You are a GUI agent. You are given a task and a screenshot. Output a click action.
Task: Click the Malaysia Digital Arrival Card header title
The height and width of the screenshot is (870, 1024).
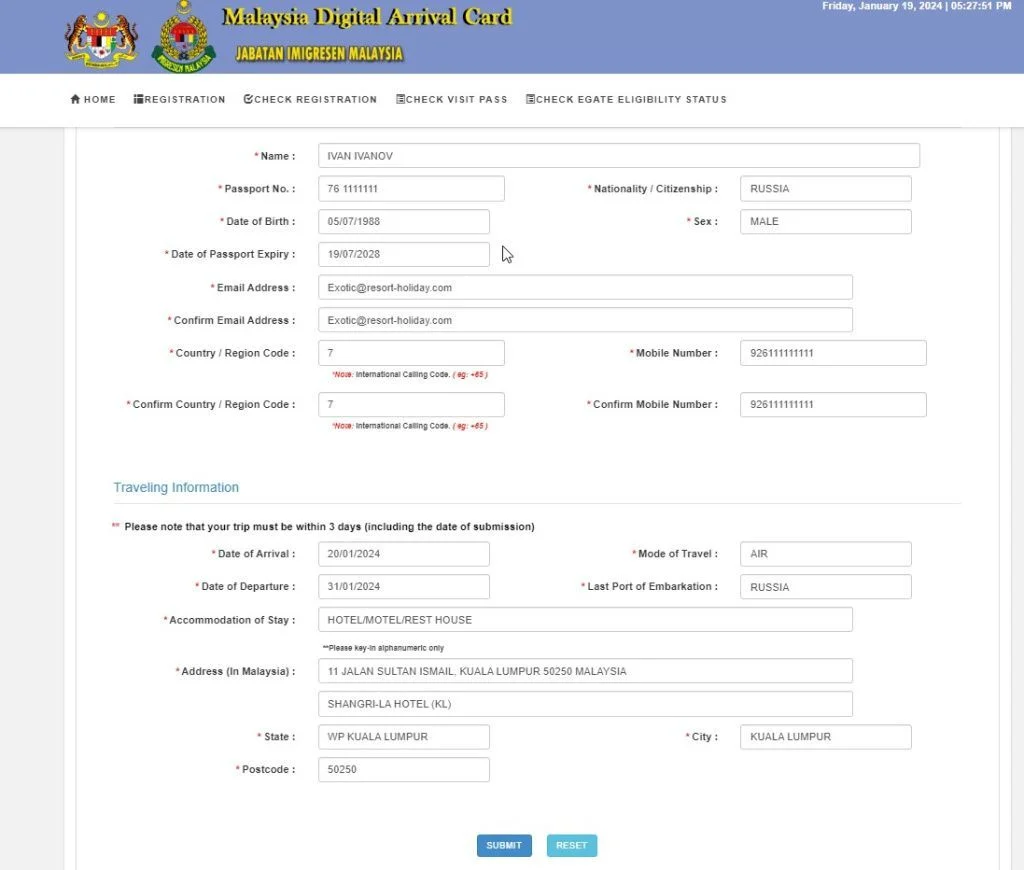[367, 16]
